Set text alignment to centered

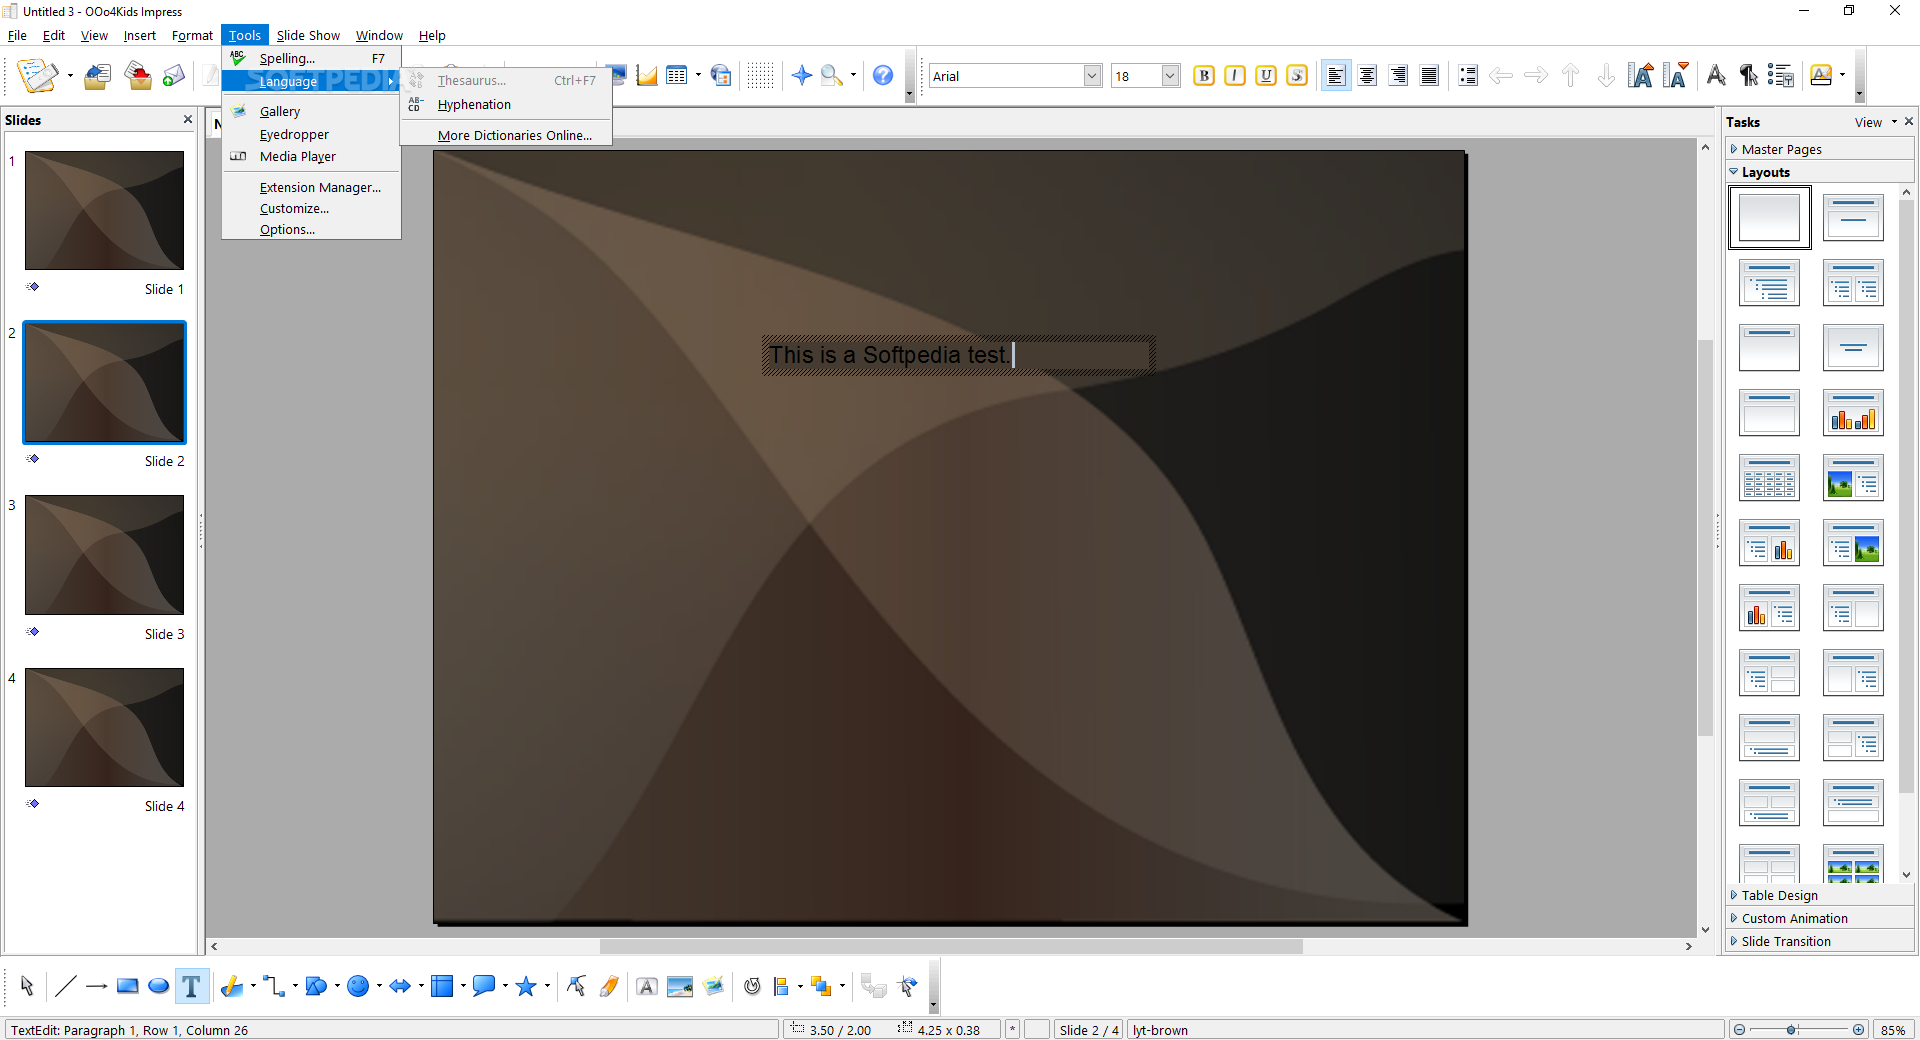tap(1367, 76)
